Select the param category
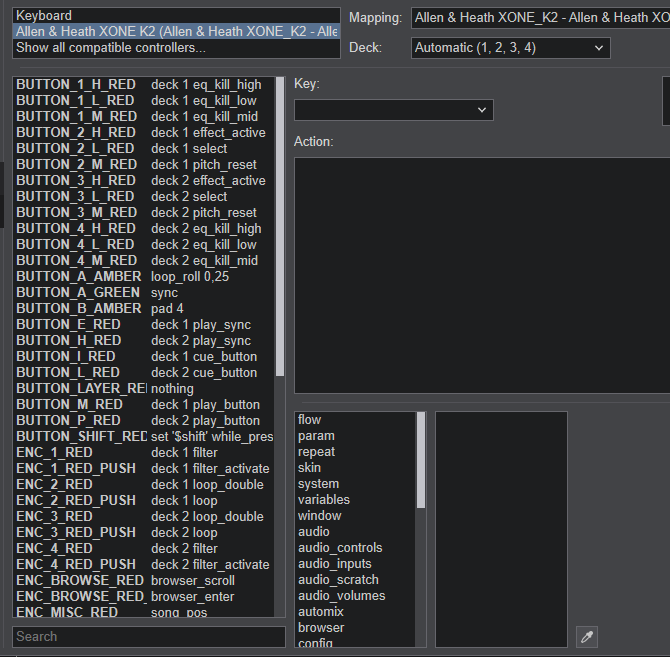 (356, 436)
